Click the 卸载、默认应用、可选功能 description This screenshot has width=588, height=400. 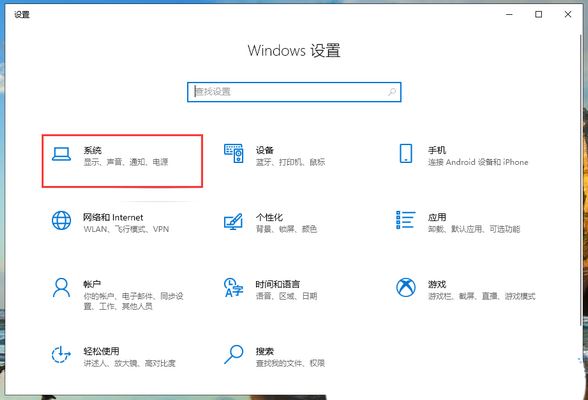474,229
